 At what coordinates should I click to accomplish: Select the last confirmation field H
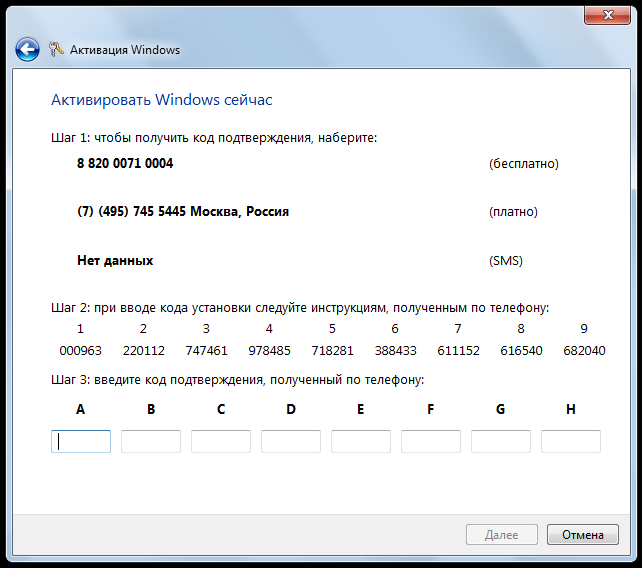(x=571, y=441)
